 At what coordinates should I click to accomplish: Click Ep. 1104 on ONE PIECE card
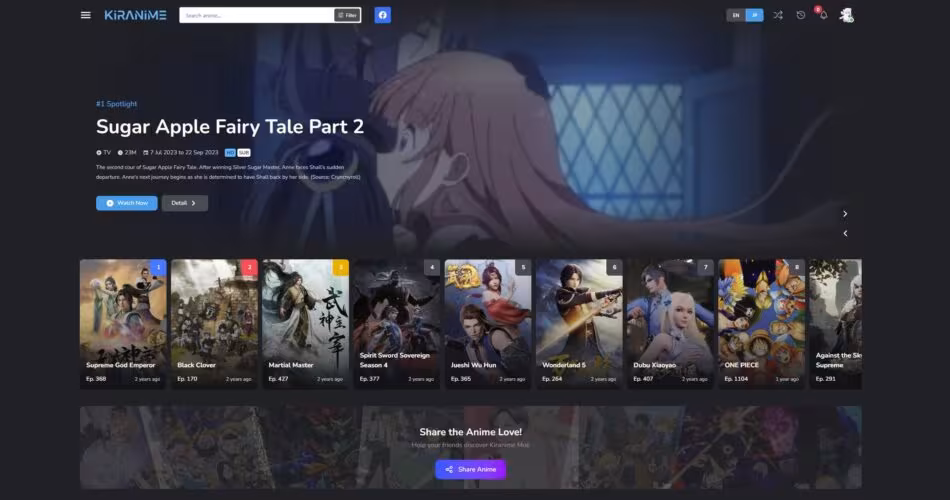click(736, 379)
